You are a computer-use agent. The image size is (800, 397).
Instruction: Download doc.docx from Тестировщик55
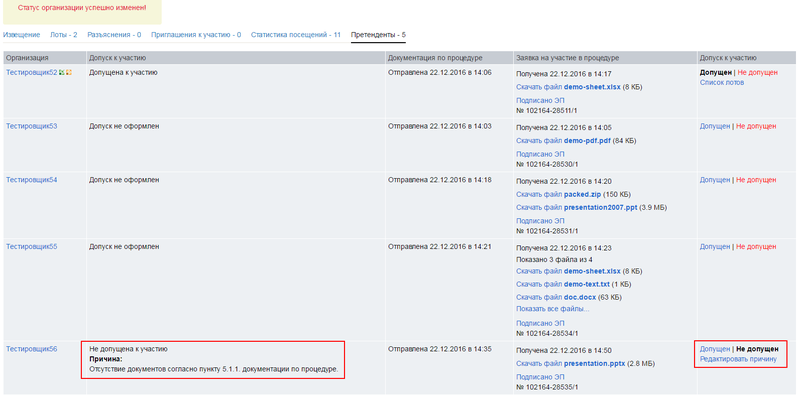(557, 297)
